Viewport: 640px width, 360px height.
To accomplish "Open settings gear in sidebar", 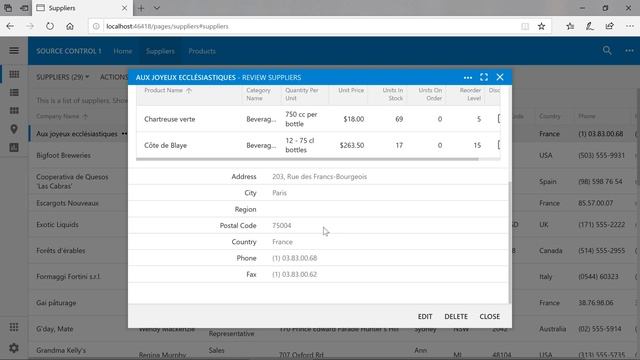I will 14,348.
